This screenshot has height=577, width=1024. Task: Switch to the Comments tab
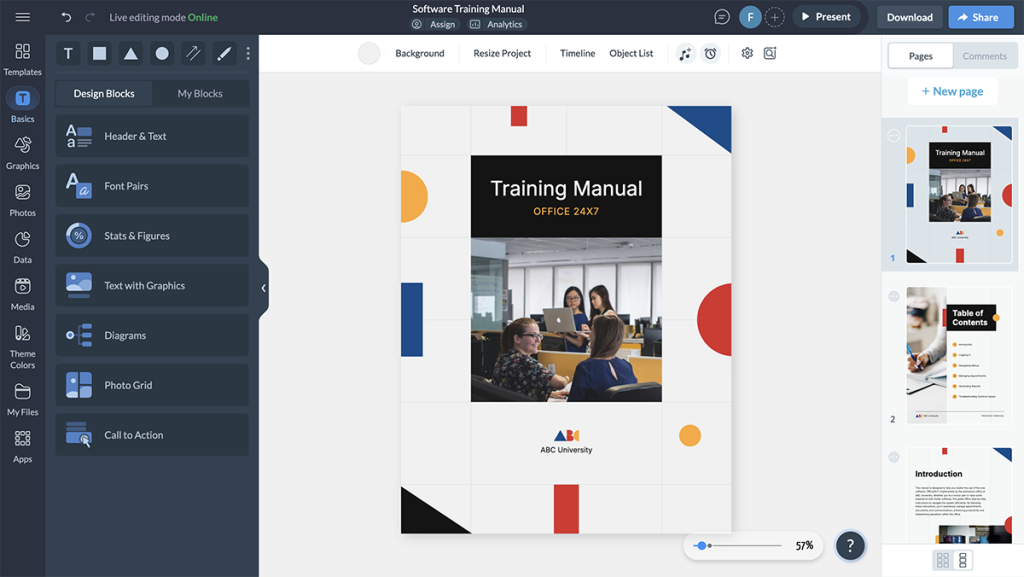(985, 55)
